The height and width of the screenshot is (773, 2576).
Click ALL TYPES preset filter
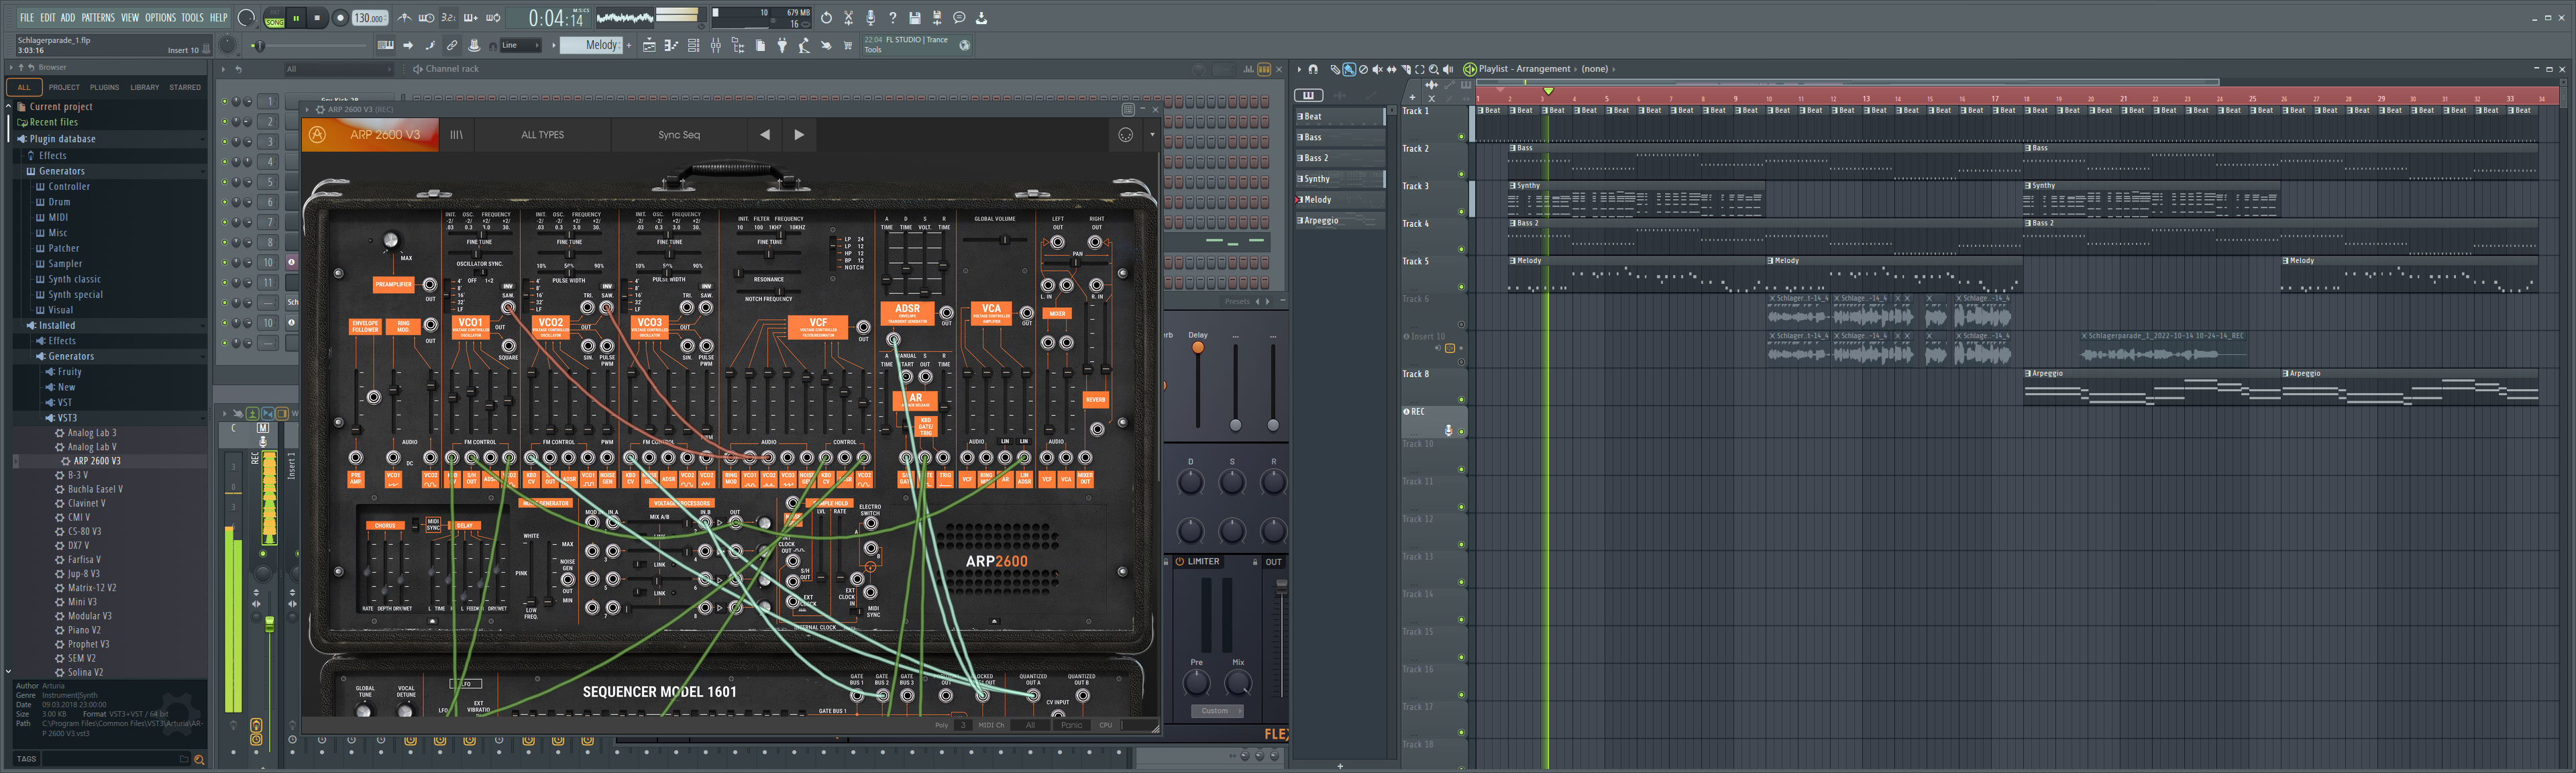coord(542,135)
